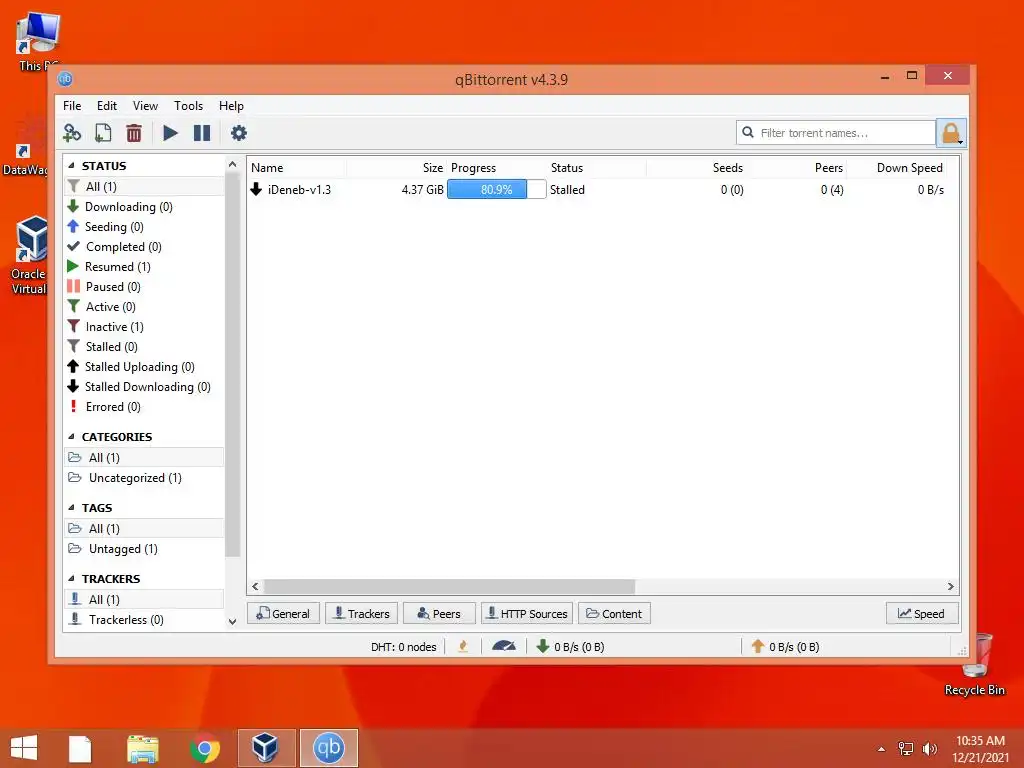Screen dimensions: 1024x768
Task: Open the Windows Start button
Action: coord(24,748)
